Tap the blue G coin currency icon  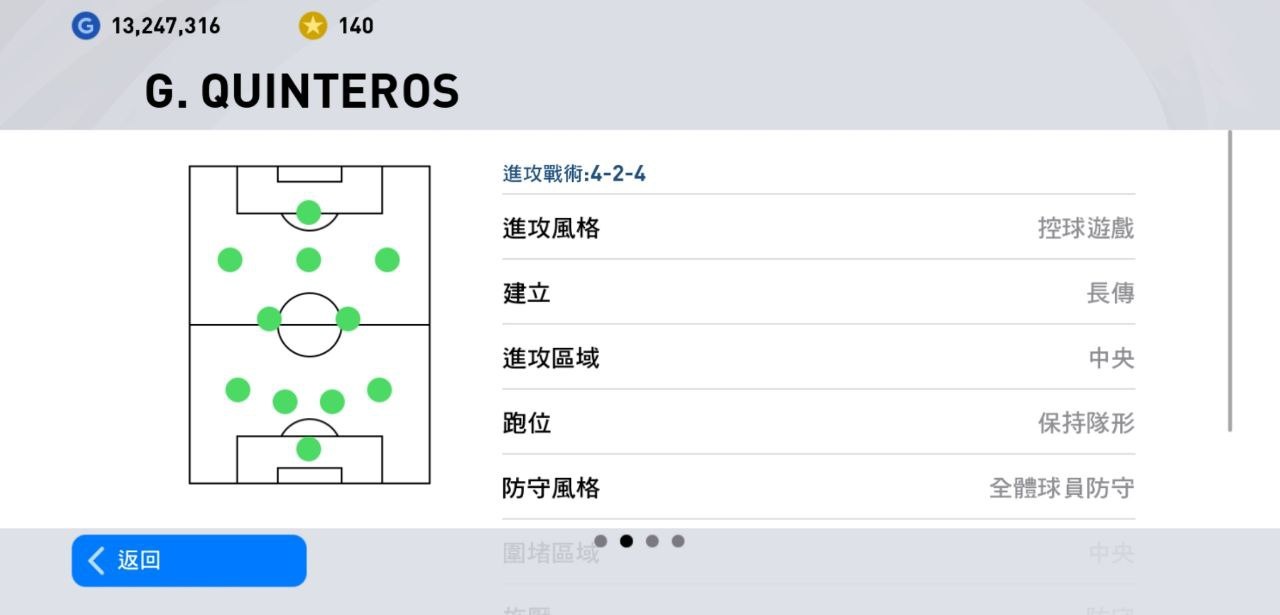(86, 25)
